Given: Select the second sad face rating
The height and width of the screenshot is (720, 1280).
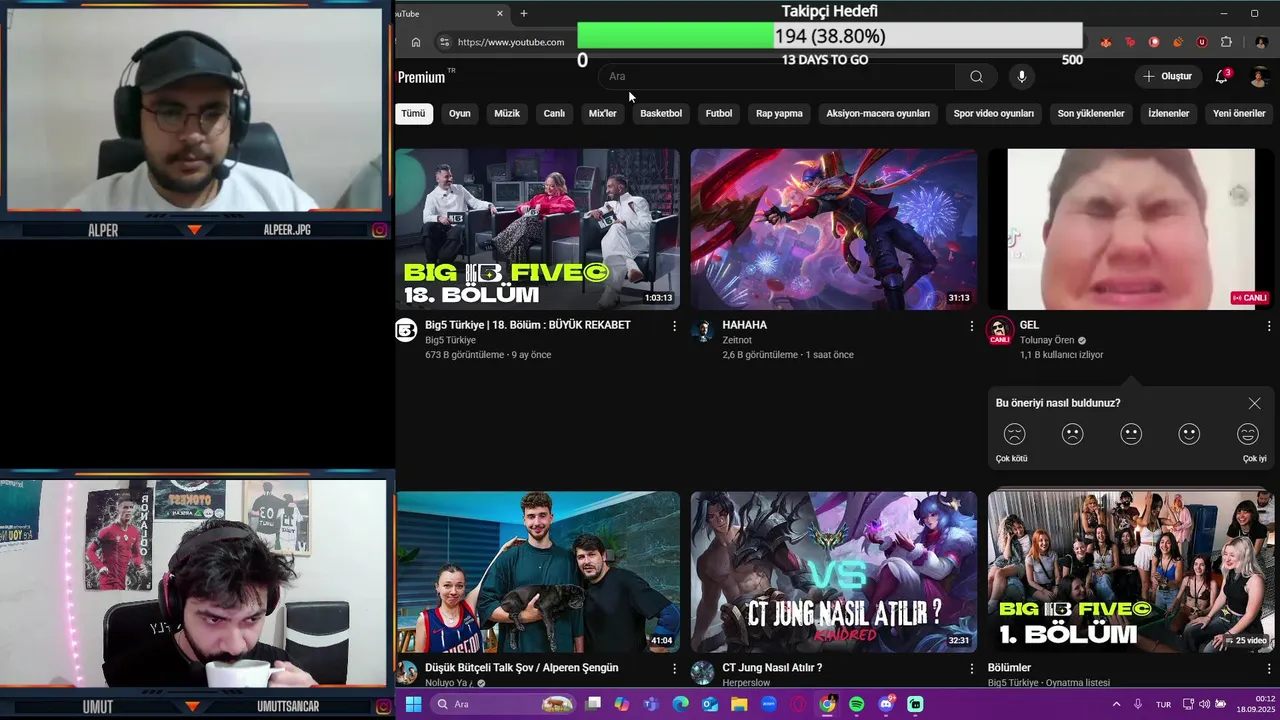Looking at the screenshot, I should click(1072, 435).
